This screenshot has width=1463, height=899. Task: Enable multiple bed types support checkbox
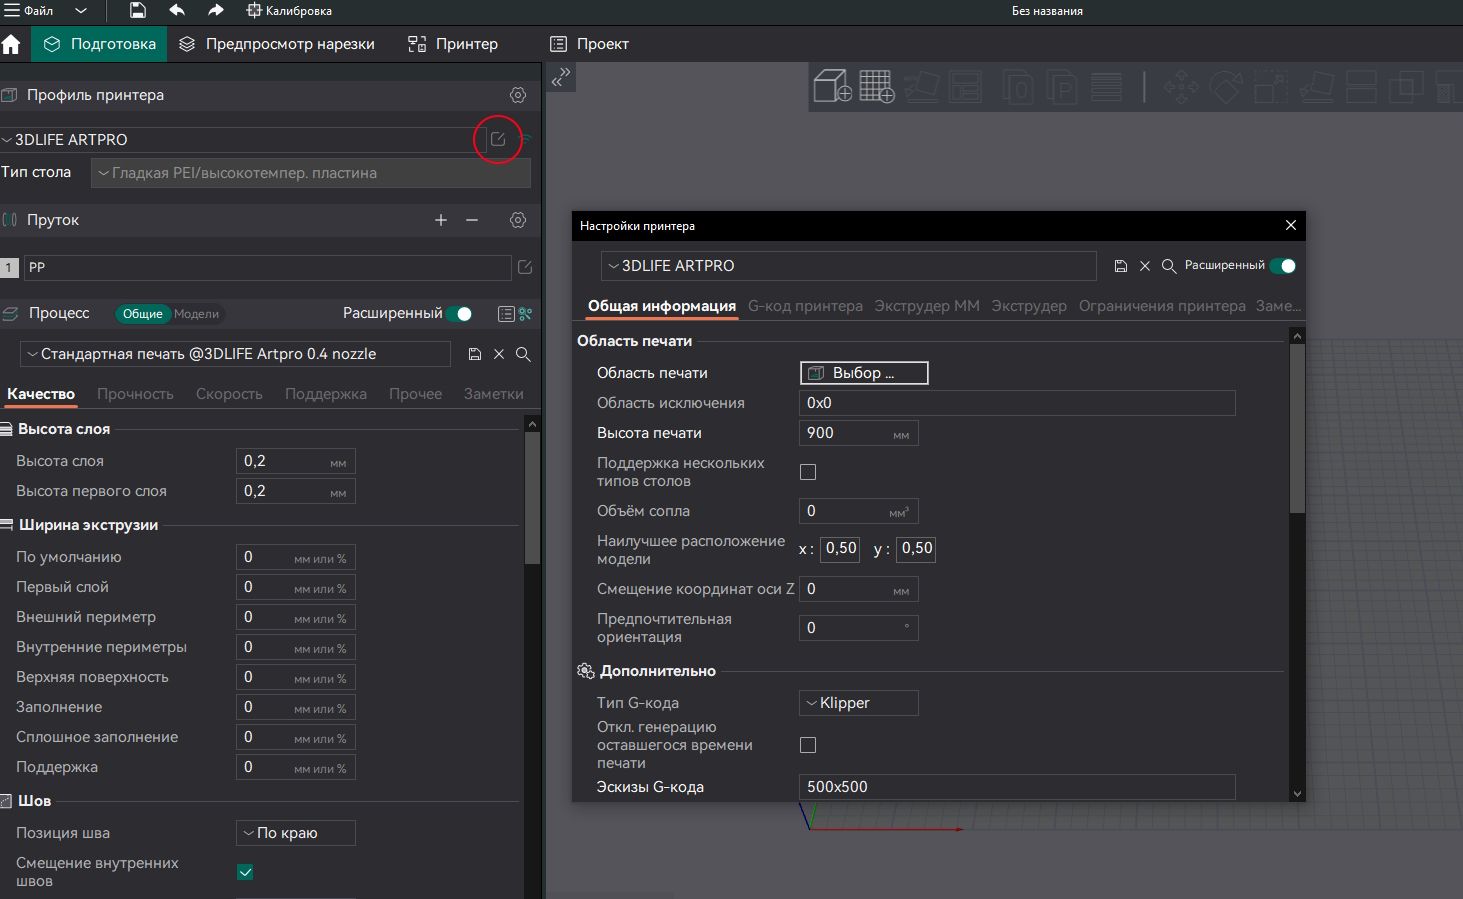pyautogui.click(x=808, y=472)
